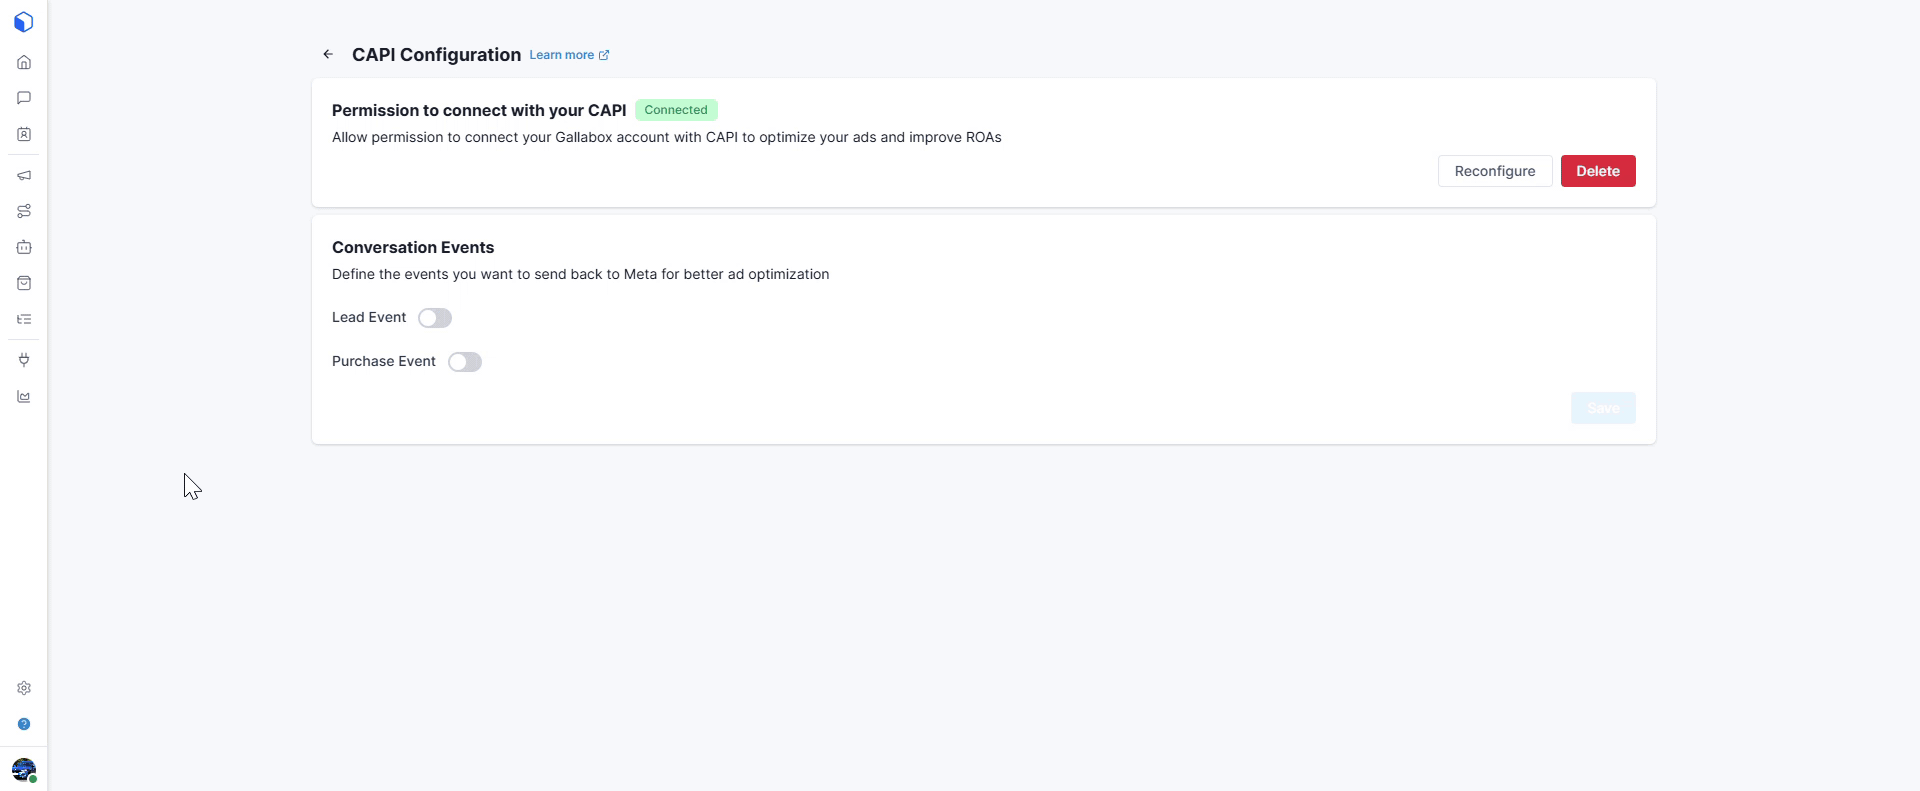
Task: Open the Bots robot icon
Action: click(x=24, y=247)
